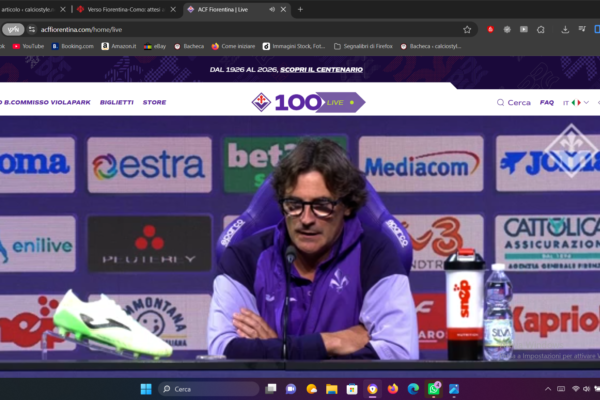Open the video player toolbar icon
The image size is (600, 400).
point(524,29)
